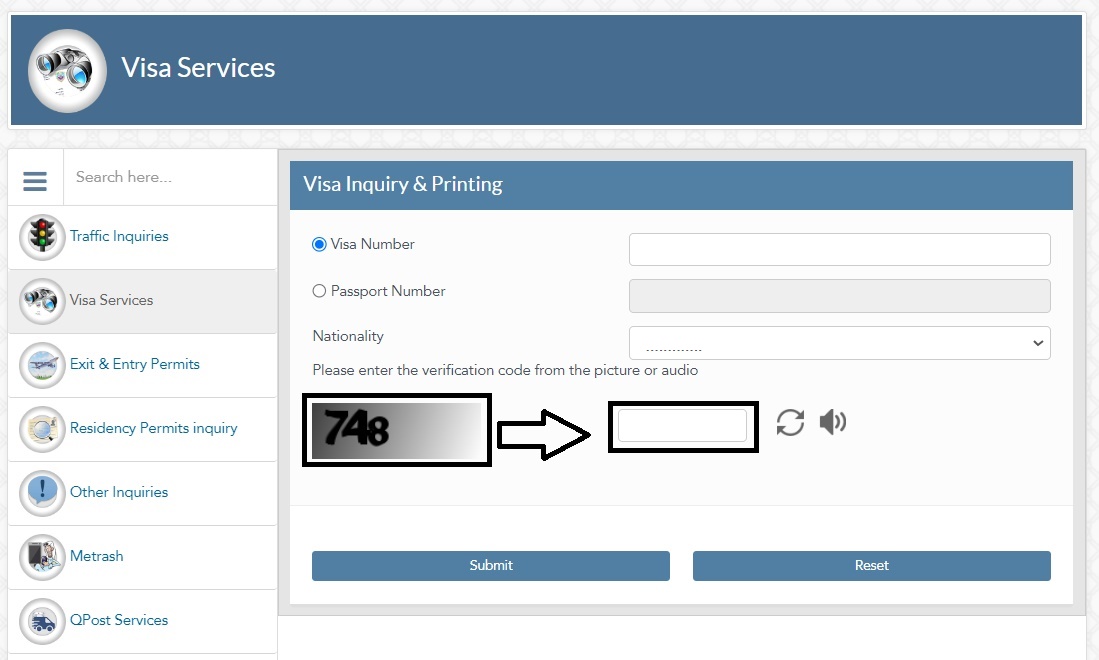Click the sidebar Search here field
The image size is (1099, 660).
tap(168, 177)
